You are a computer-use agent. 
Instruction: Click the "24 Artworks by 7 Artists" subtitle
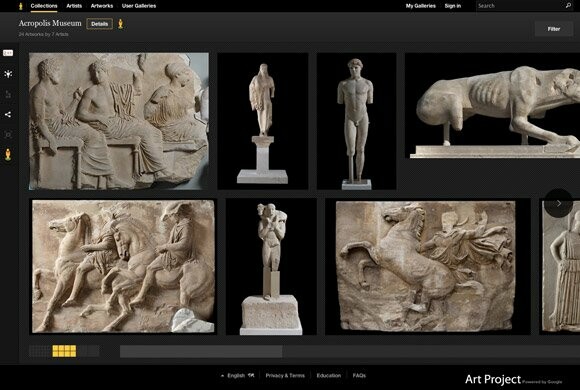43,34
